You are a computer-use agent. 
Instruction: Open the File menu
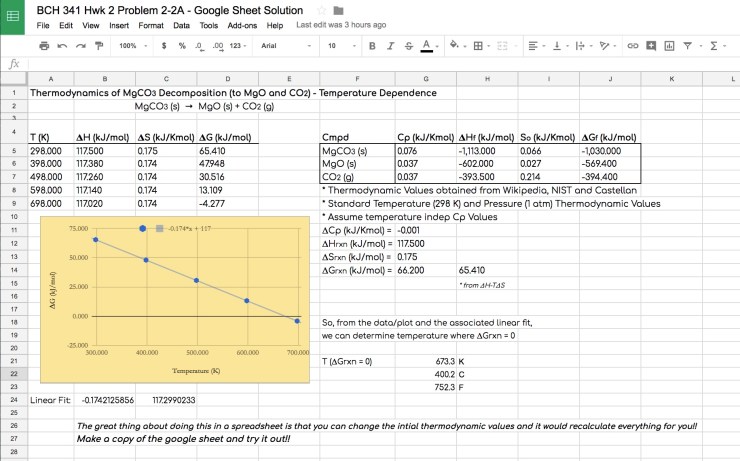click(43, 25)
